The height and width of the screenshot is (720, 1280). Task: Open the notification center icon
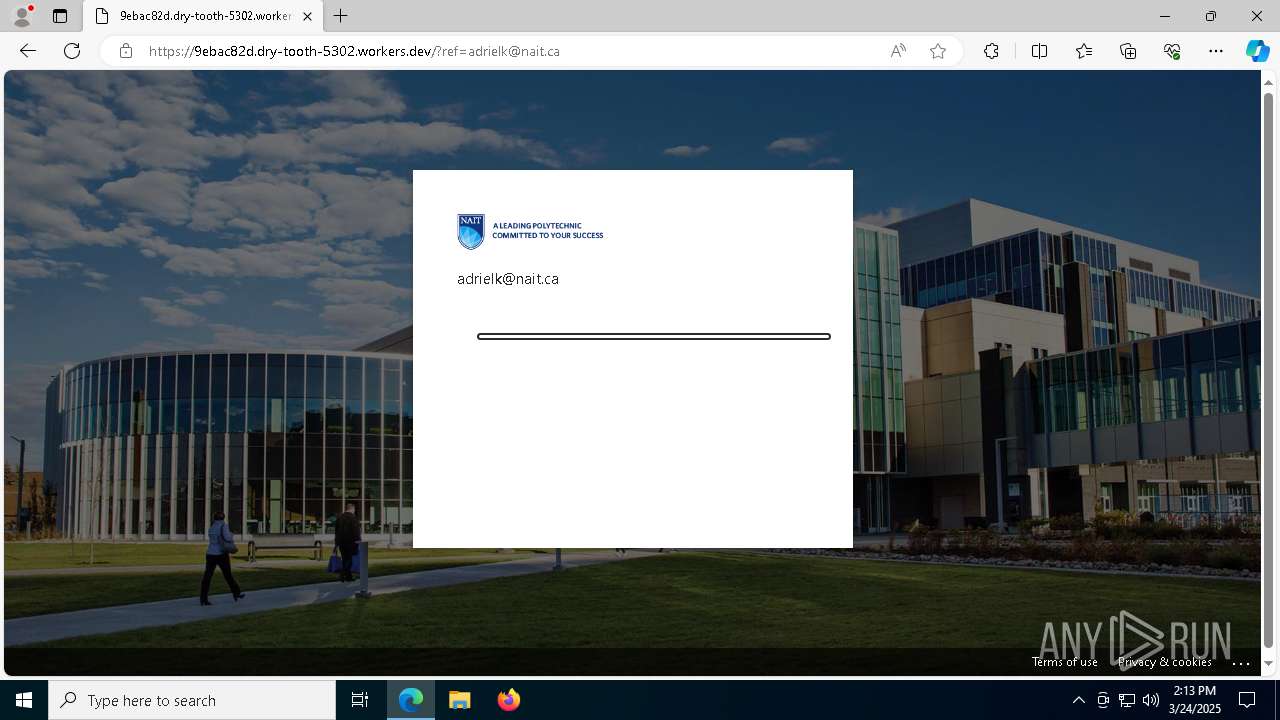[x=1247, y=700]
